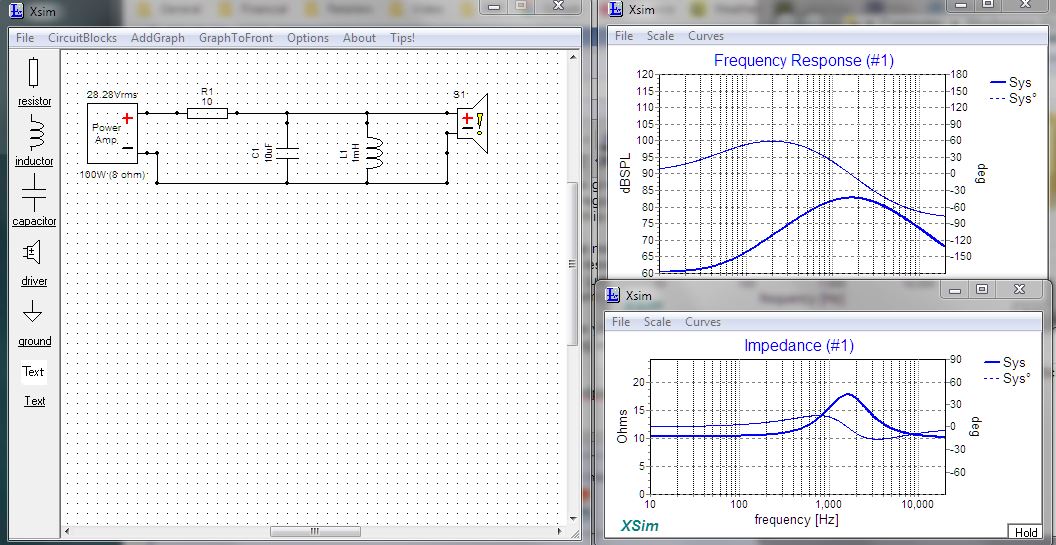Image resolution: width=1056 pixels, height=545 pixels.
Task: Click the Xsim icon in Impedance window title bar
Action: pyautogui.click(x=613, y=295)
